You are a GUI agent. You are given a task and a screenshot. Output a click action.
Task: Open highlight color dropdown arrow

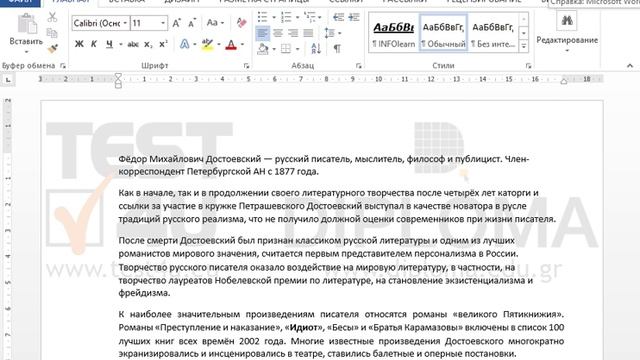pyautogui.click(x=219, y=44)
